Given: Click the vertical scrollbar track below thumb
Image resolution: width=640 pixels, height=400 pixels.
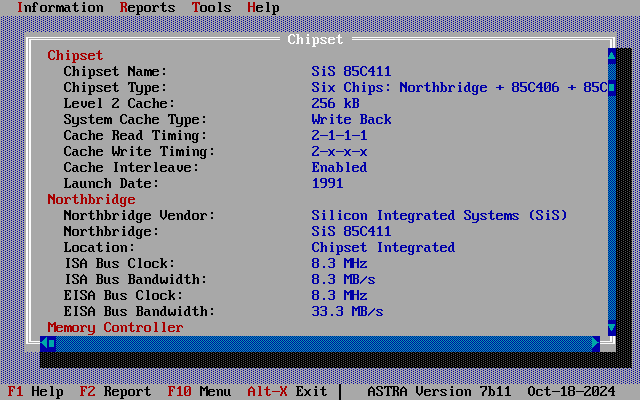Looking at the screenshot, I should point(611,207).
